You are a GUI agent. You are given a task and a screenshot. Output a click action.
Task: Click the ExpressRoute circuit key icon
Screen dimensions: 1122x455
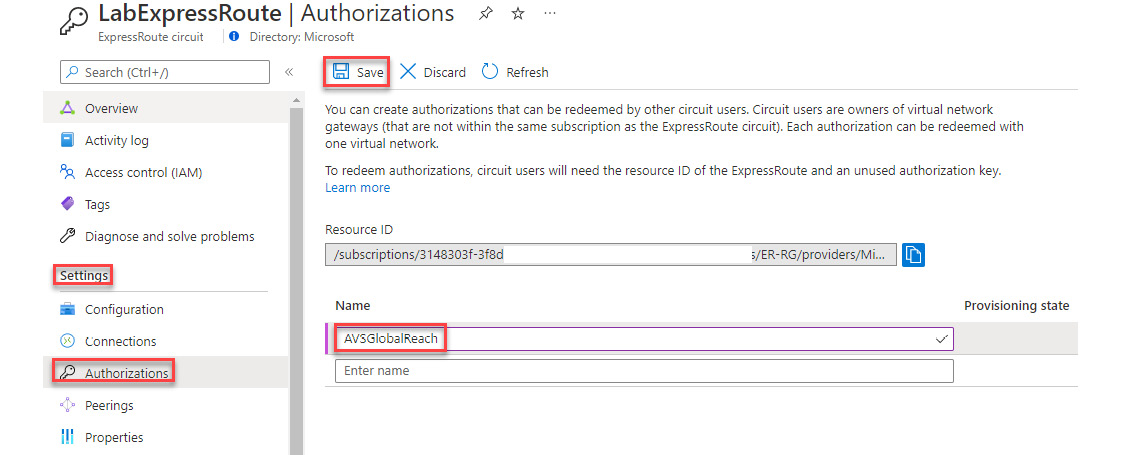[74, 21]
